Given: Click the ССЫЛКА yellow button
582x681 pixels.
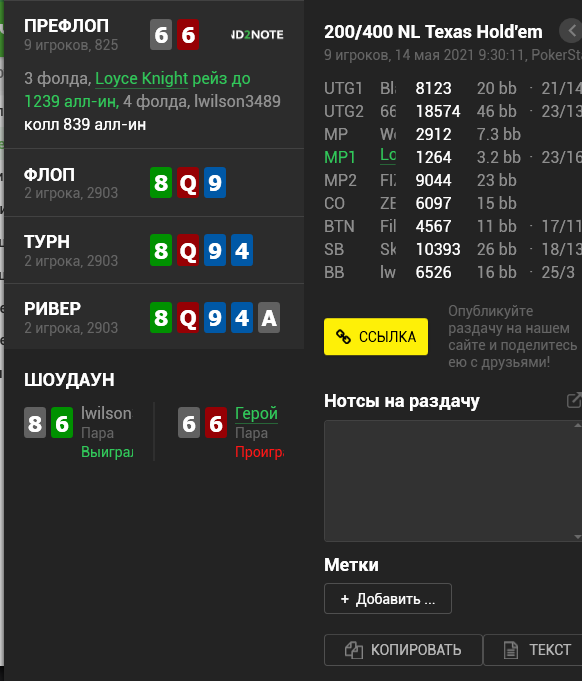Looking at the screenshot, I should [x=376, y=337].
